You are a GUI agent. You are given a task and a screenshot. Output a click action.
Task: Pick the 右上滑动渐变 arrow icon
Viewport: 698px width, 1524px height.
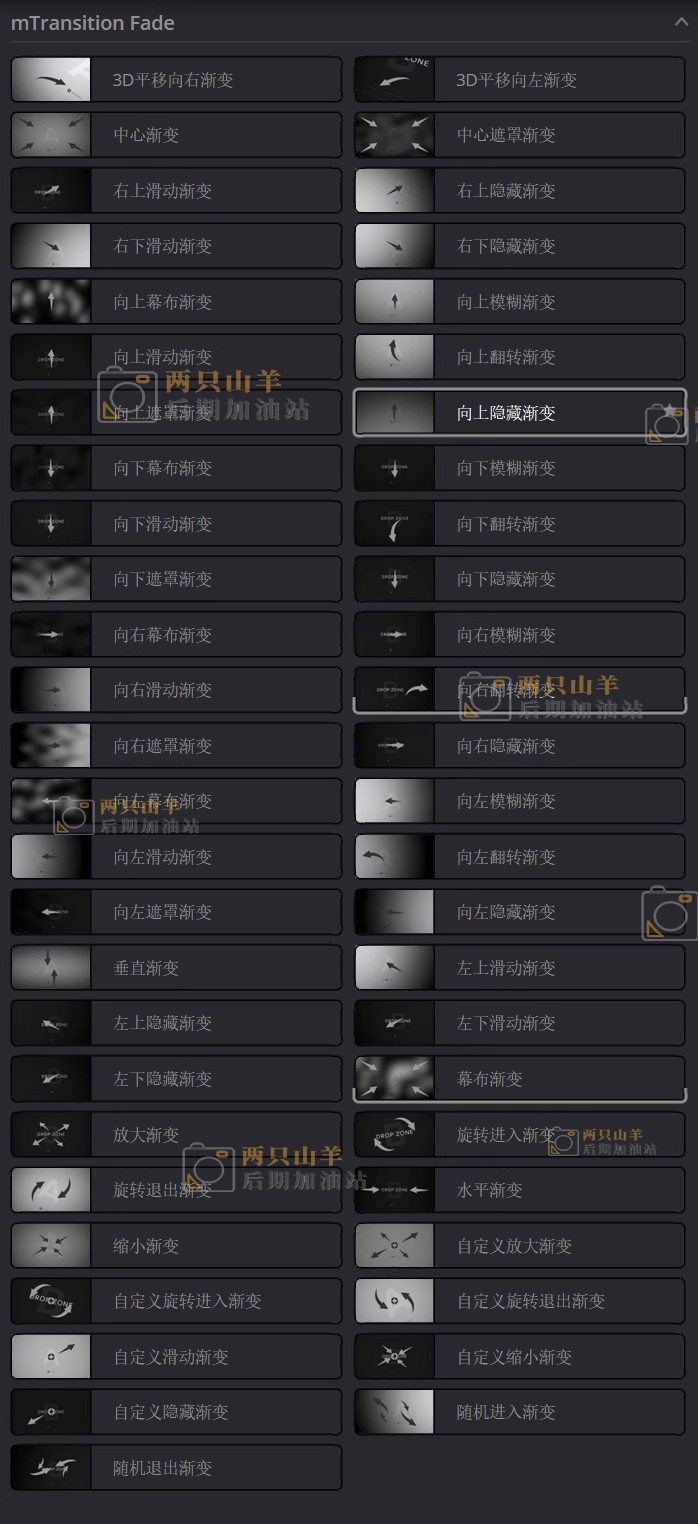(x=51, y=191)
